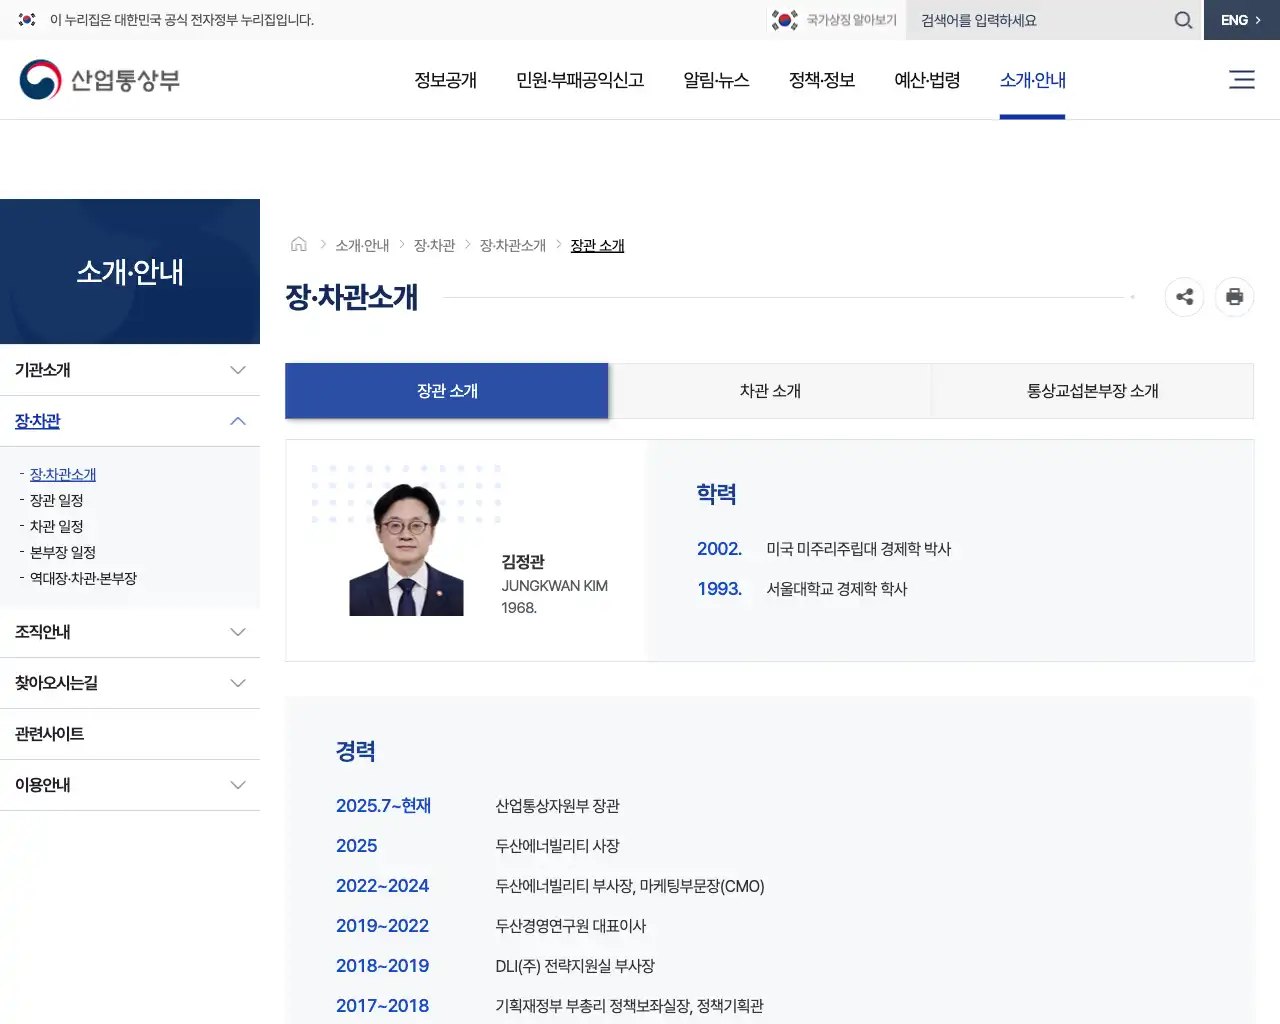Open the 장관 일정 sidebar link

point(56,500)
